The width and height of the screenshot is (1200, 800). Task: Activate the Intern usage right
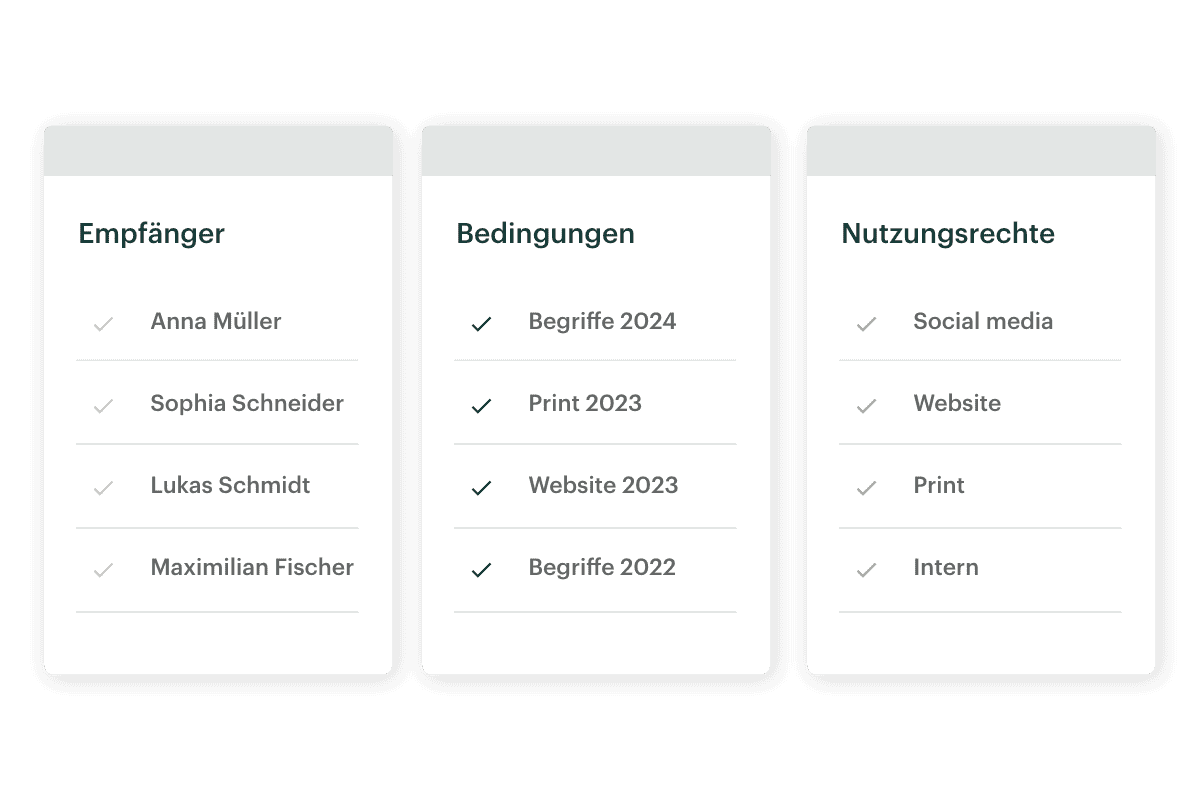coord(867,569)
